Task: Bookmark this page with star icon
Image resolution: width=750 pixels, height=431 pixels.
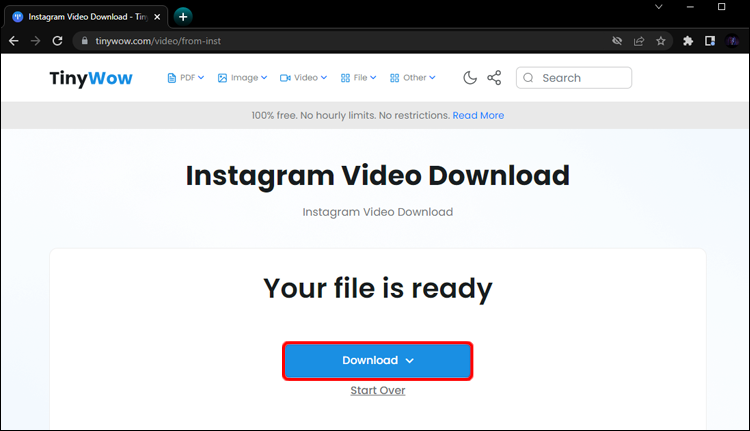Action: pyautogui.click(x=661, y=41)
